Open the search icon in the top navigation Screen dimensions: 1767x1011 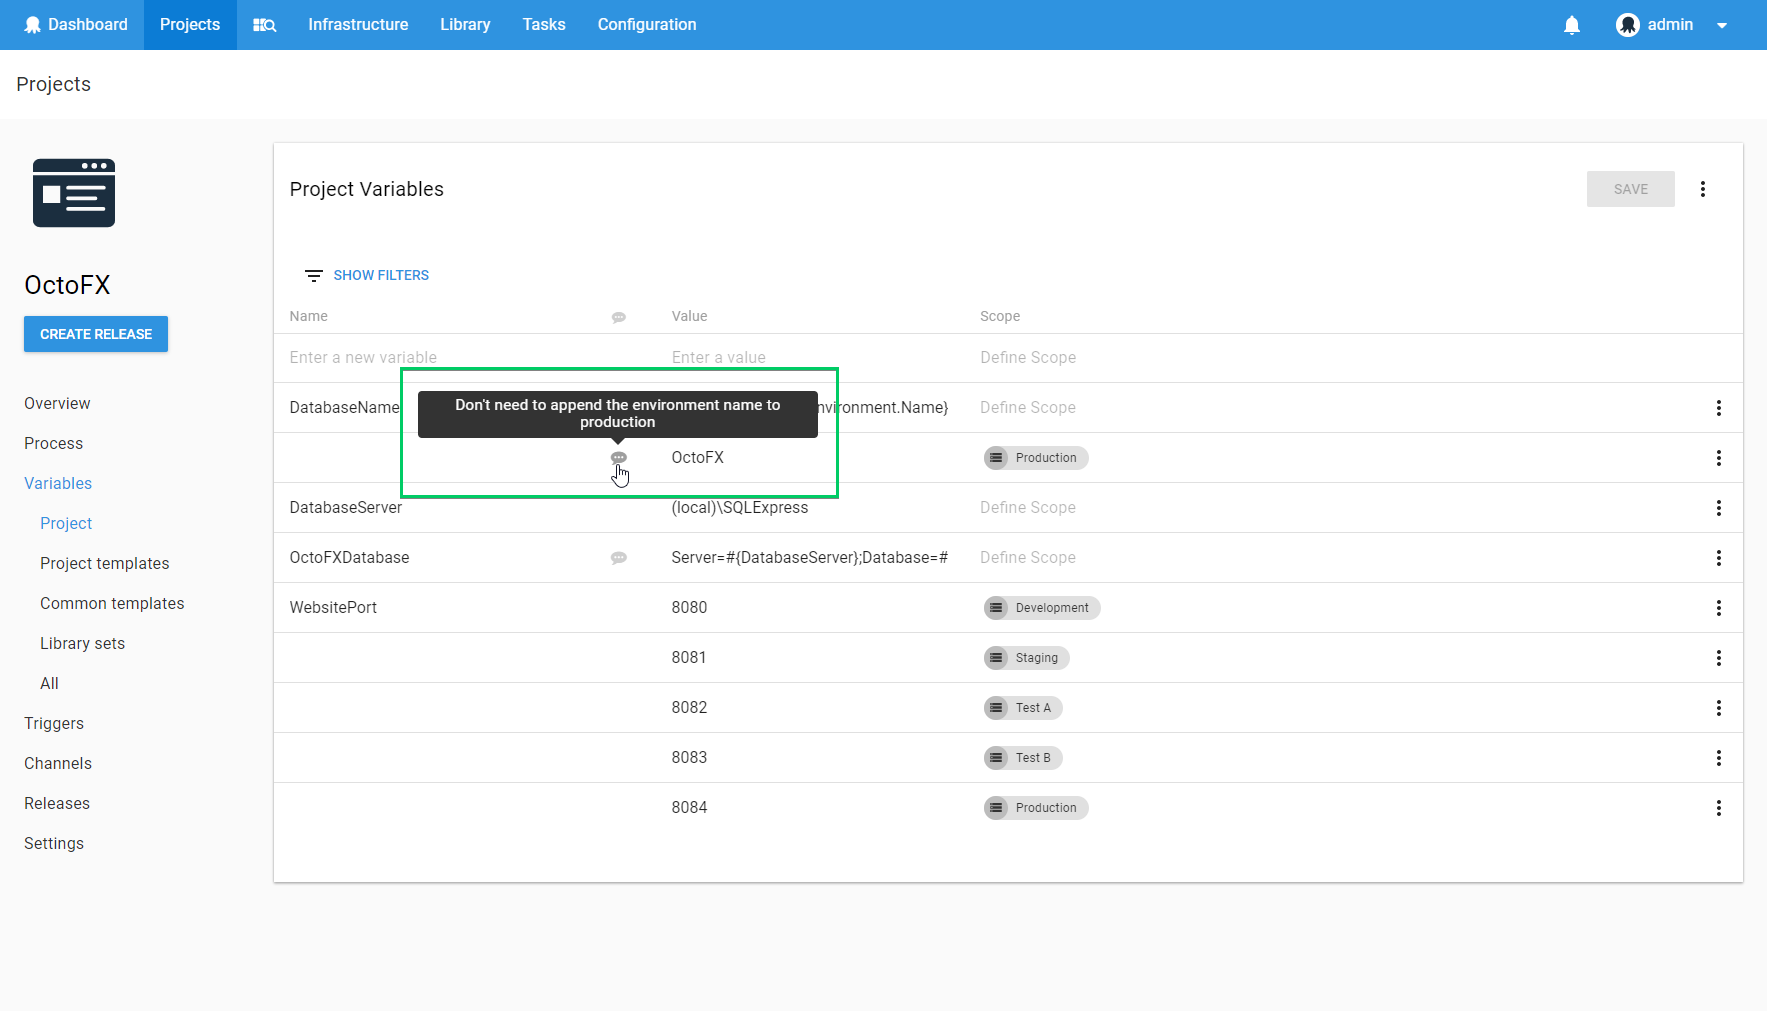point(264,25)
